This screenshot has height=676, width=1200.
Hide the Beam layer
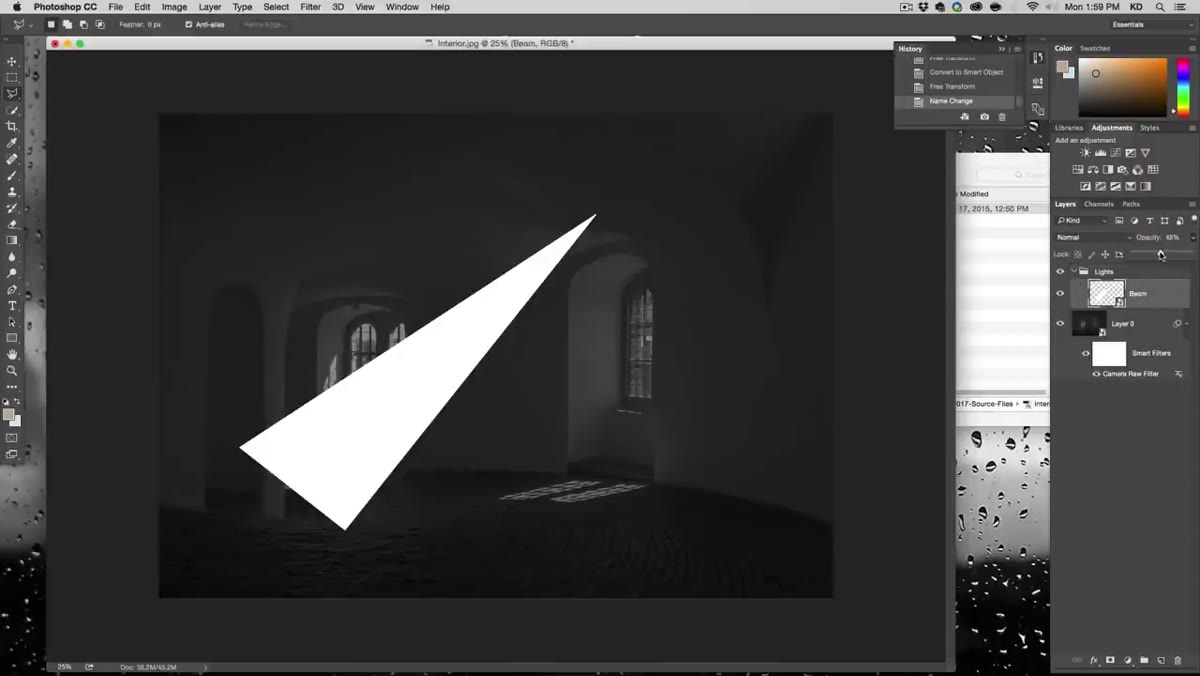[1060, 293]
